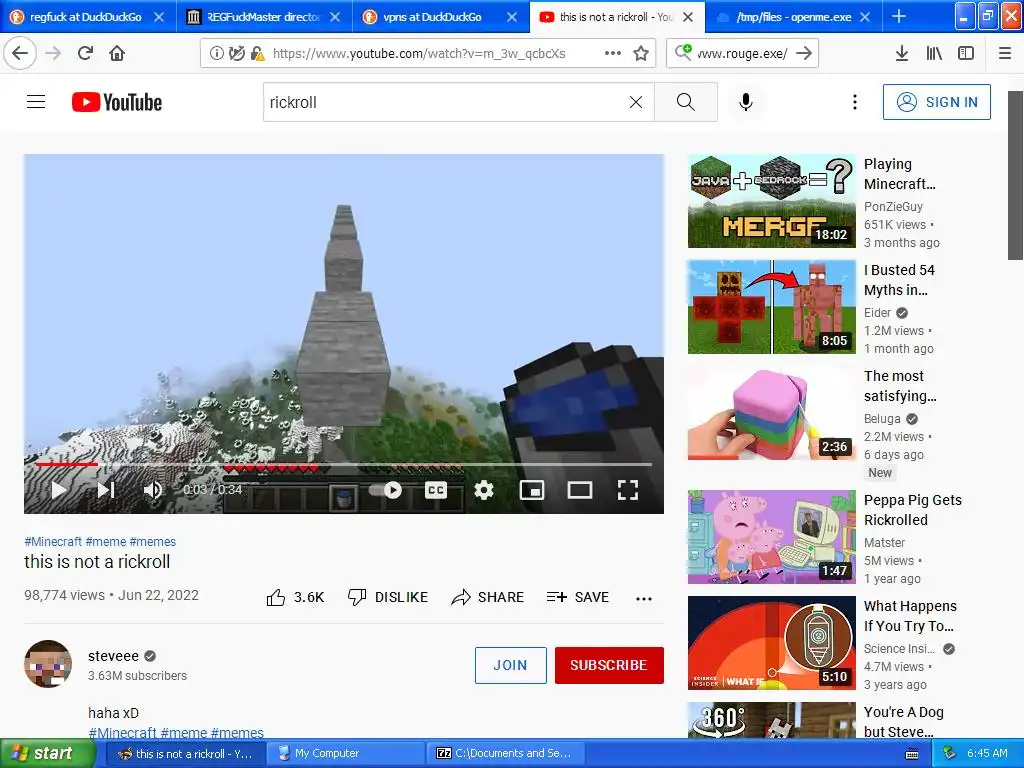This screenshot has width=1024, height=768.
Task: Enable miniplayer mode
Action: tap(532, 490)
